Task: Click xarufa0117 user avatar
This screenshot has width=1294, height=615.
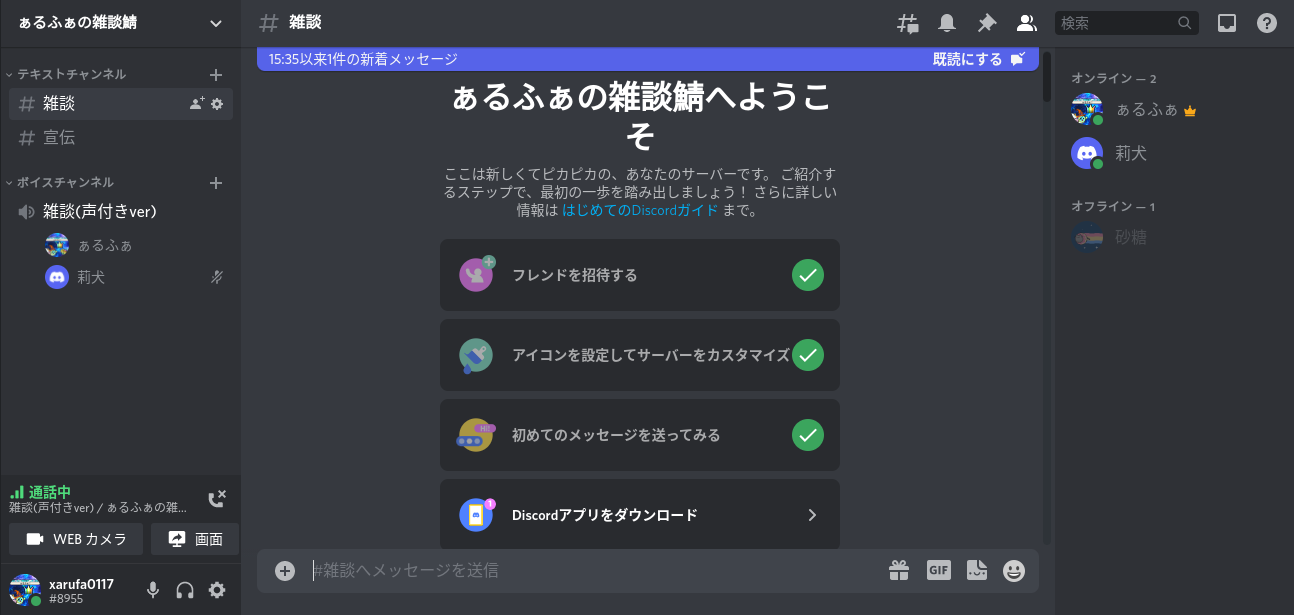Action: pyautogui.click(x=25, y=589)
